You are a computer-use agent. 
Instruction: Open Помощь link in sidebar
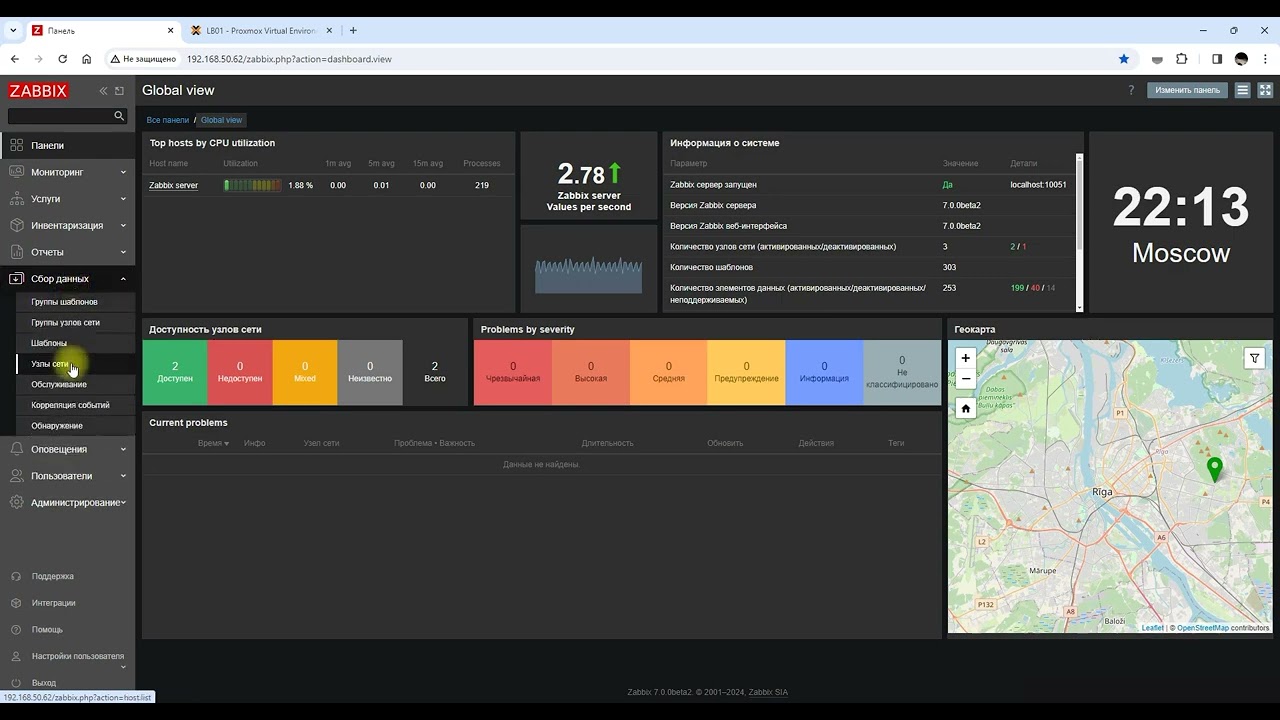pos(47,630)
